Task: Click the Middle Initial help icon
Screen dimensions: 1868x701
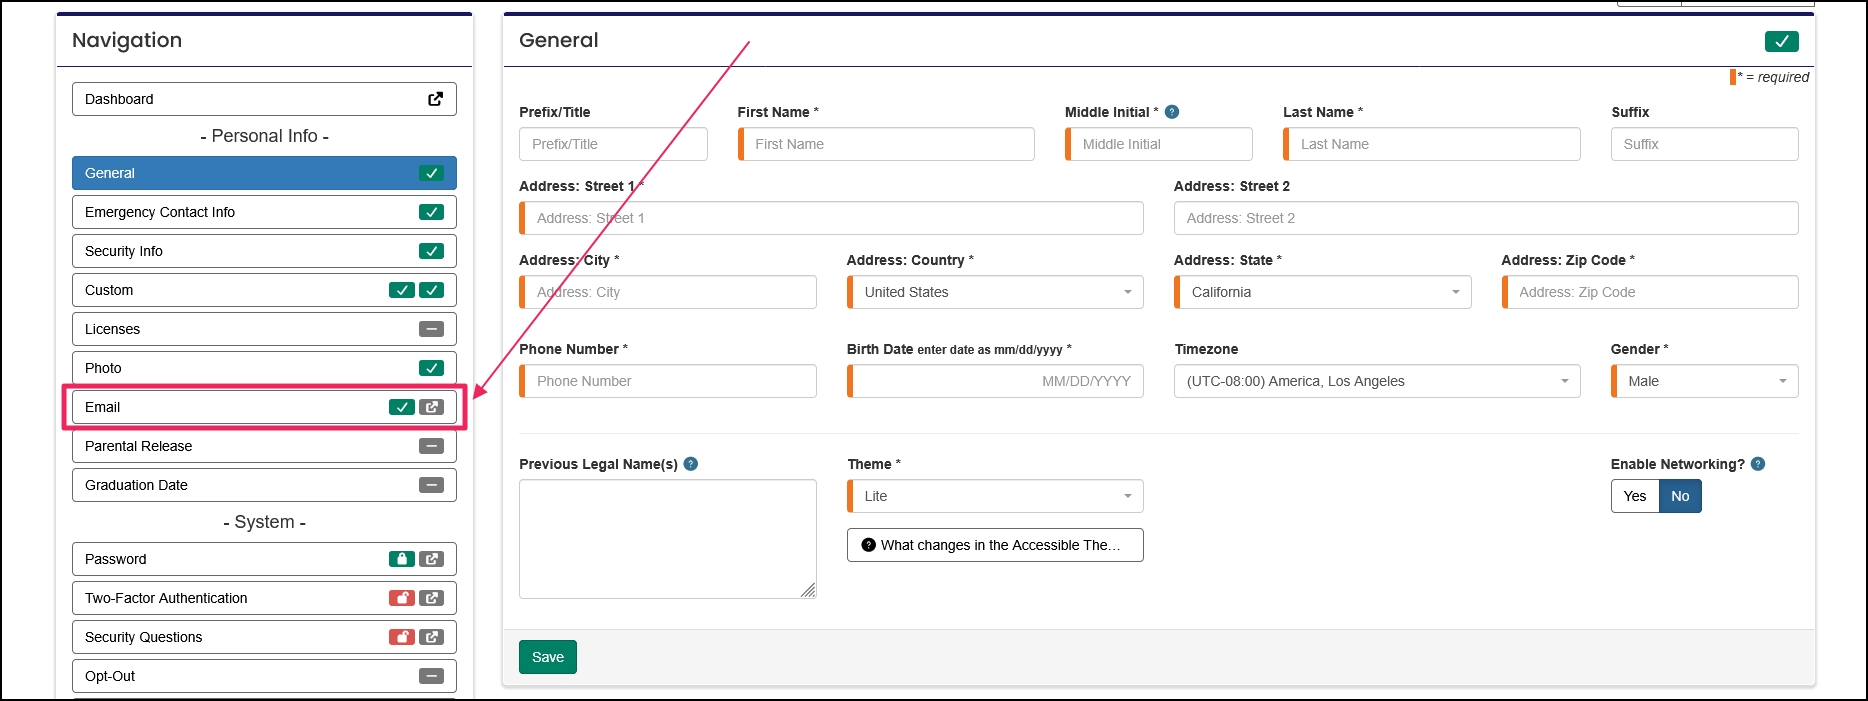Action: (1172, 112)
